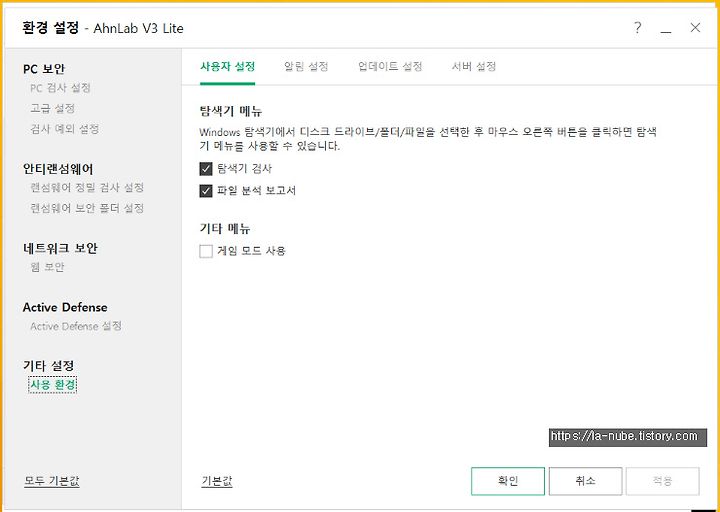The width and height of the screenshot is (720, 512).
Task: Click the PC 보안 section heading
Action: pyautogui.click(x=44, y=69)
